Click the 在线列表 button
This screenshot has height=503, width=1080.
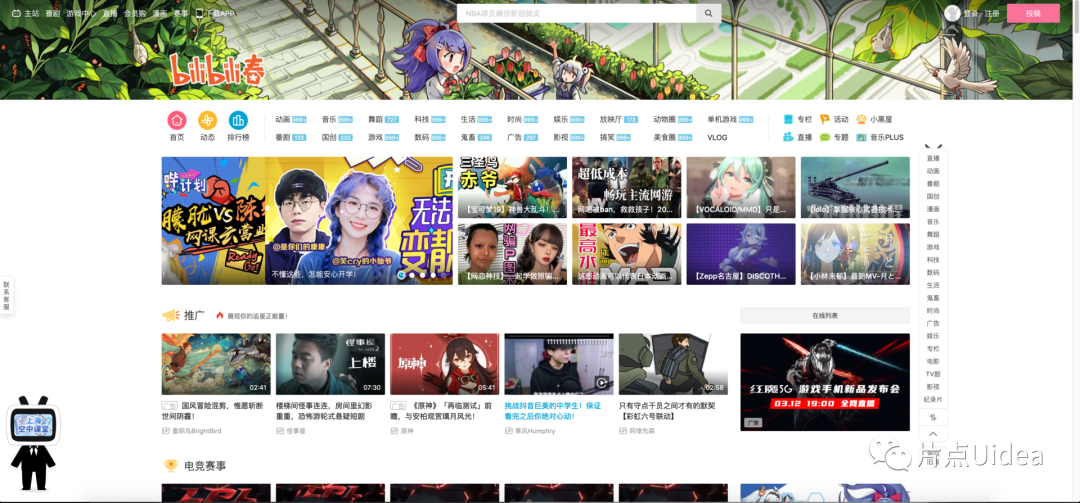(825, 316)
